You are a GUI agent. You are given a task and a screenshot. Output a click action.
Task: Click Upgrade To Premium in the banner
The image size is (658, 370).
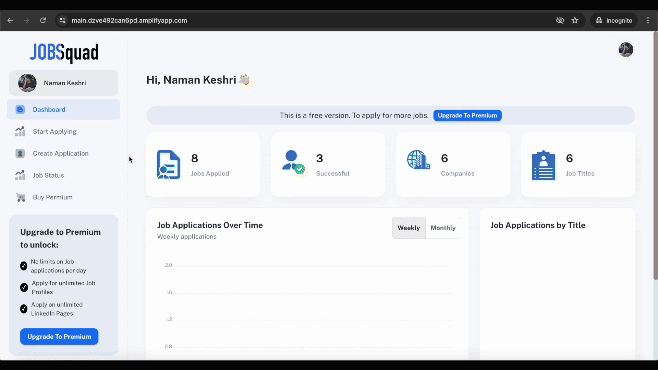[467, 115]
